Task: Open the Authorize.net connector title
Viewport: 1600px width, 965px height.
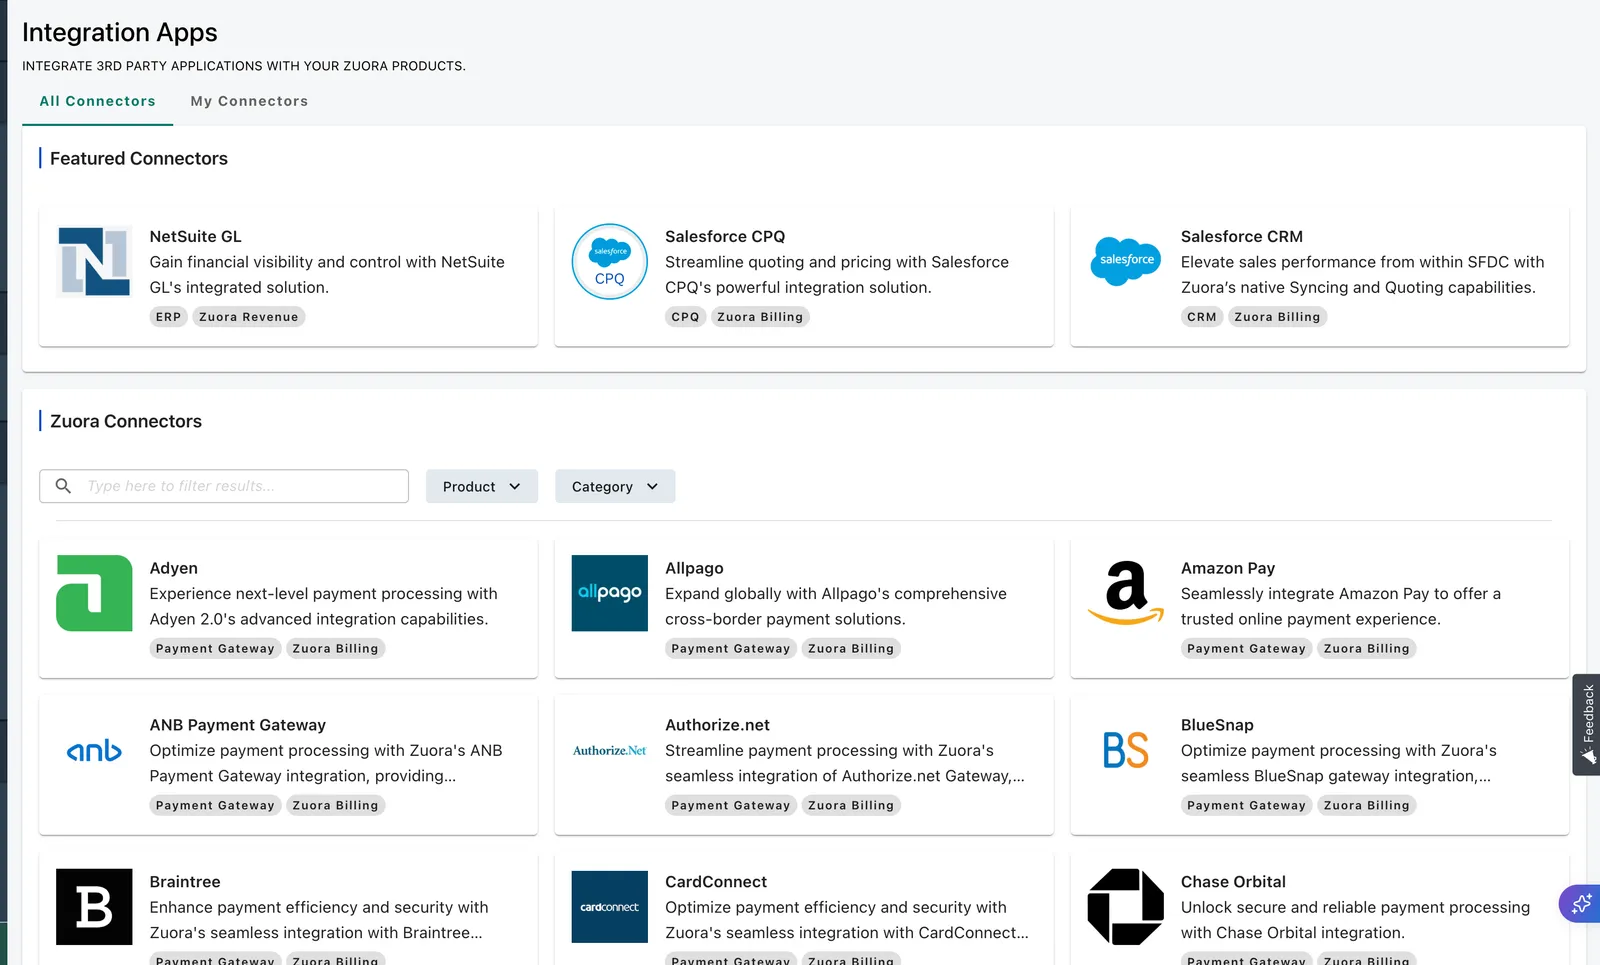Action: coord(717,725)
